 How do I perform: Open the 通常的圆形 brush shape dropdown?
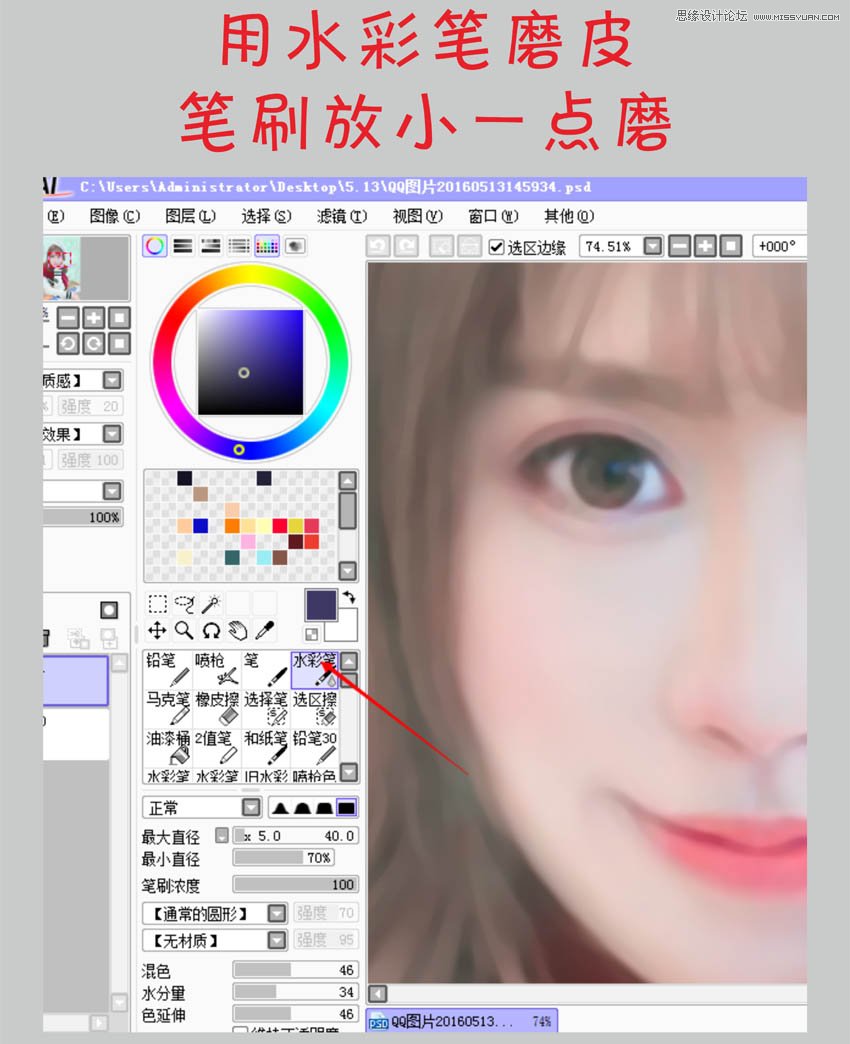click(x=277, y=913)
